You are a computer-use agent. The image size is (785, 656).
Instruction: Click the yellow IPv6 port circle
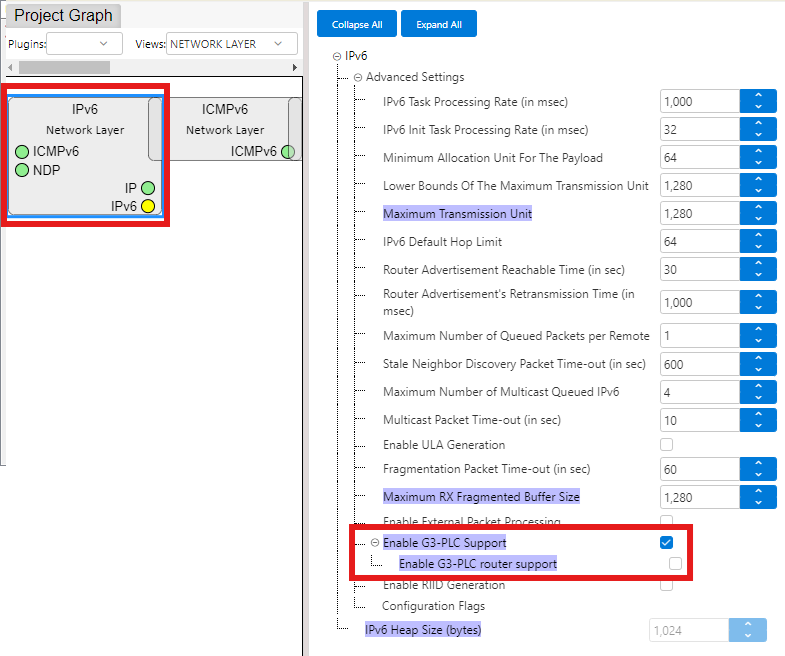pos(148,206)
